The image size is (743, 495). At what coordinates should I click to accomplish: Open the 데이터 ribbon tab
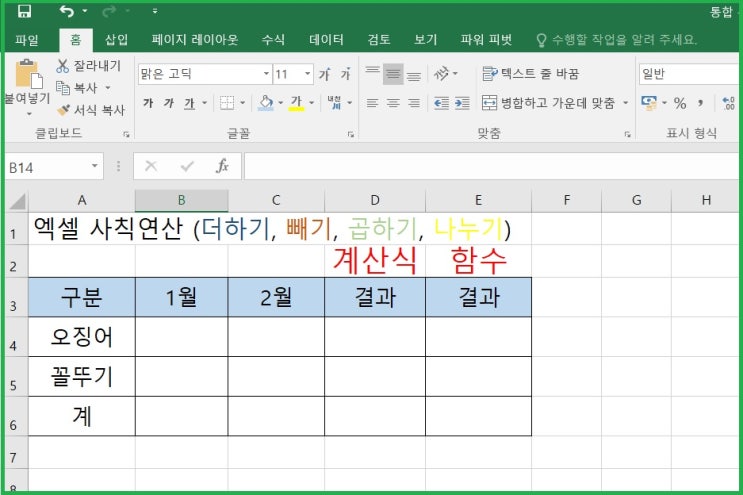click(326, 40)
